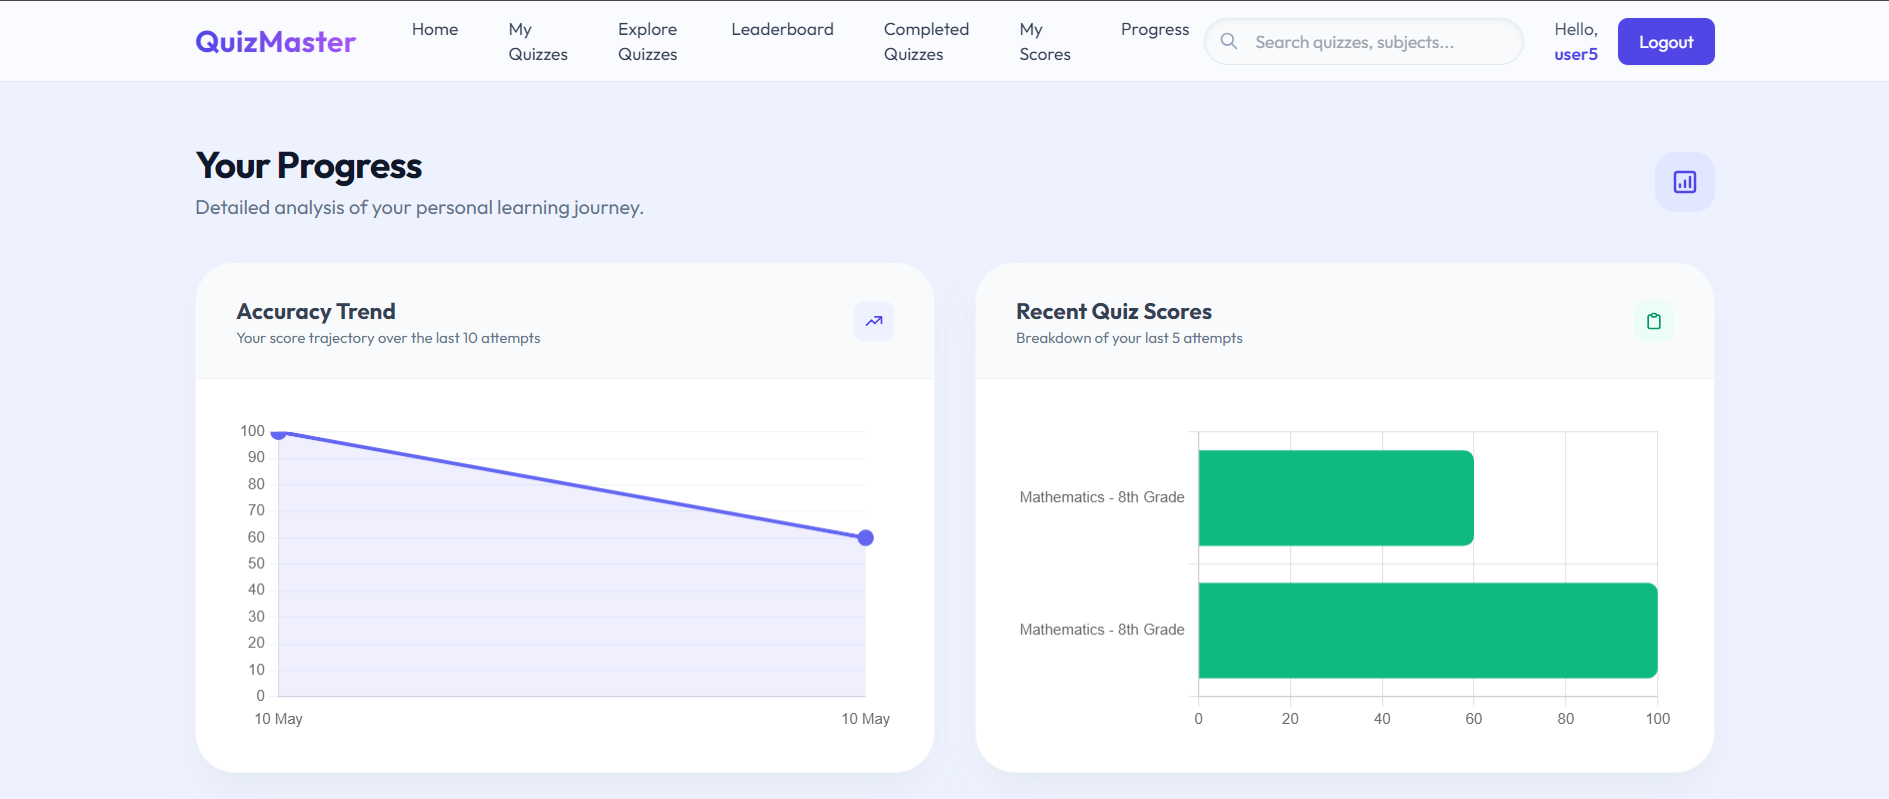Click the magnifier icon in search bar
1889x799 pixels.
[x=1229, y=41]
